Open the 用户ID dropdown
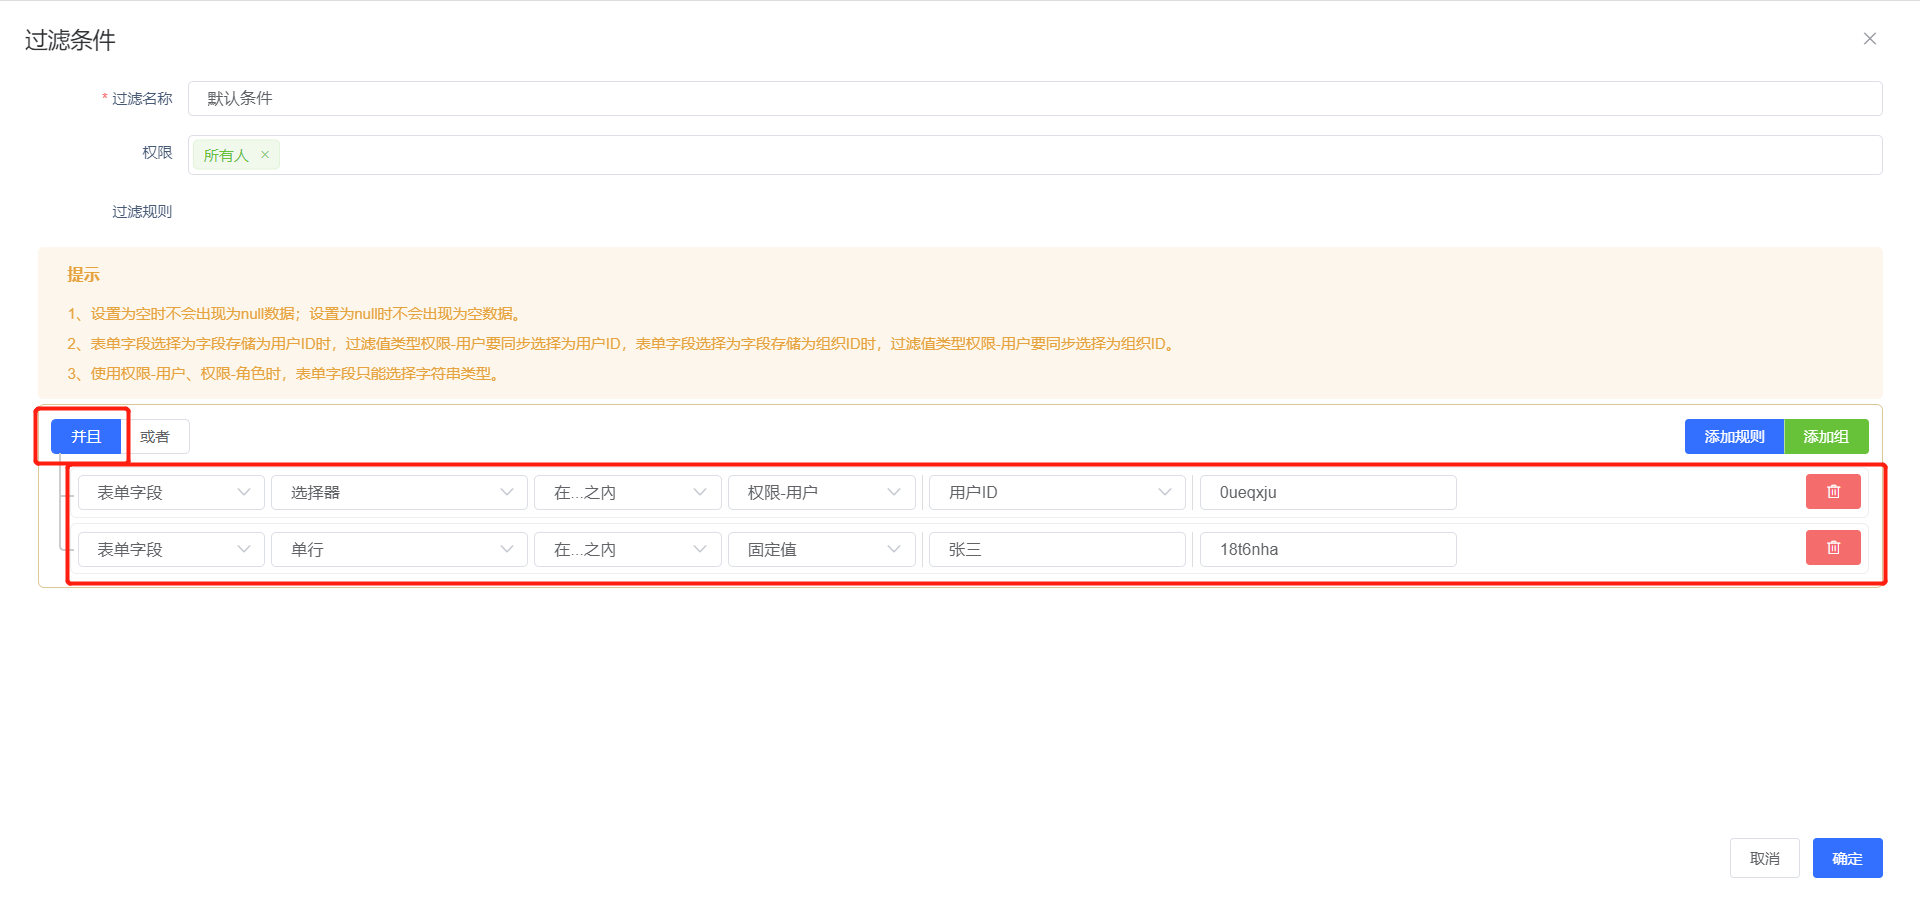 (x=1057, y=493)
